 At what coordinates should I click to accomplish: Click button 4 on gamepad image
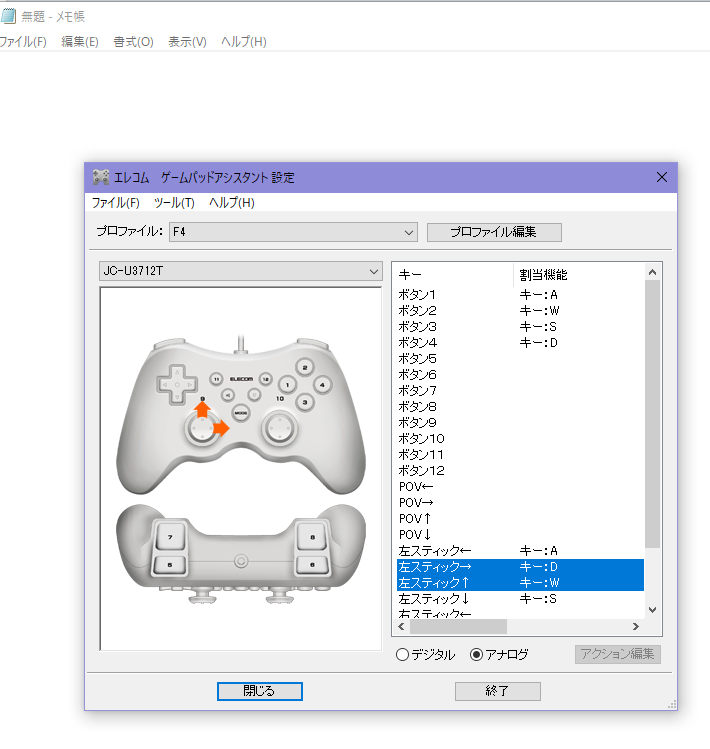[323, 385]
